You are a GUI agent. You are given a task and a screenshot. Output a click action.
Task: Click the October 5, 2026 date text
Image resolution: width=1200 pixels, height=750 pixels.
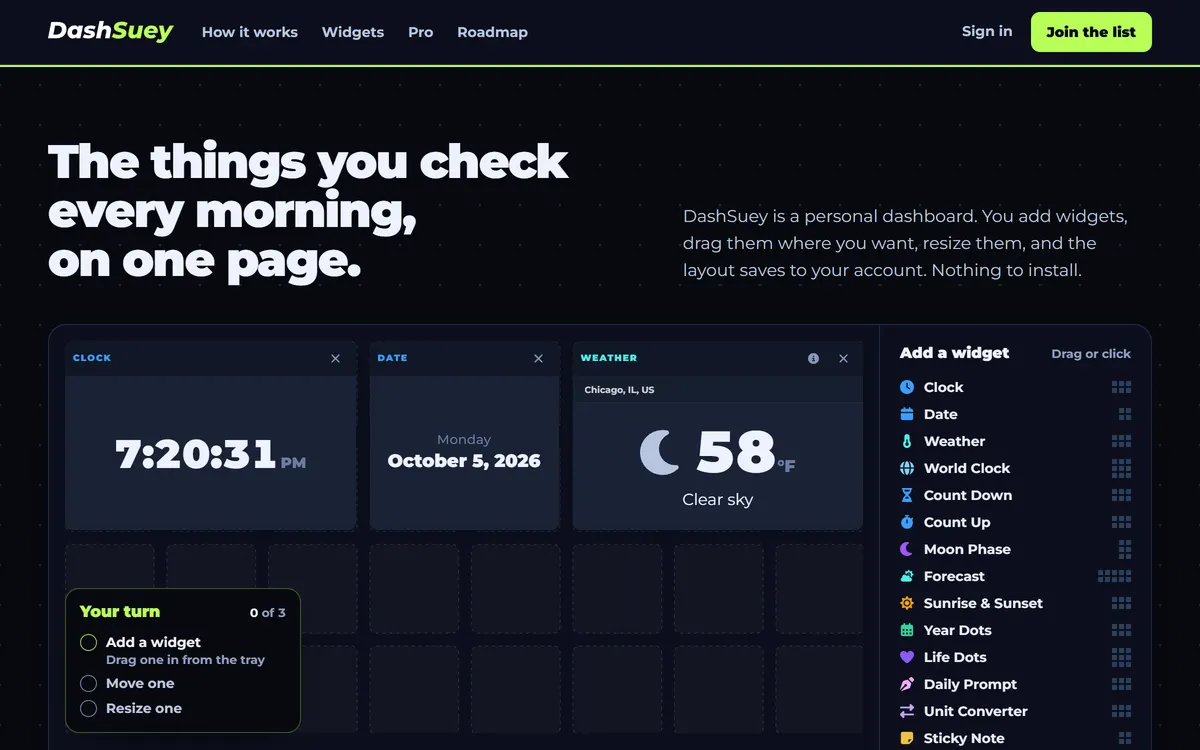464,461
